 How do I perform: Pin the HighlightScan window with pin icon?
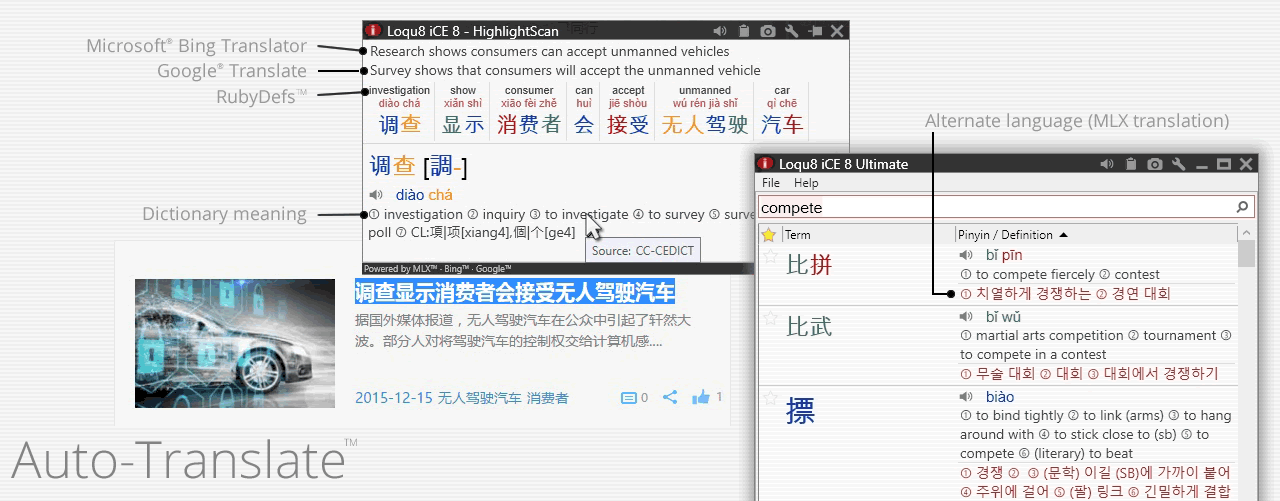(x=815, y=31)
